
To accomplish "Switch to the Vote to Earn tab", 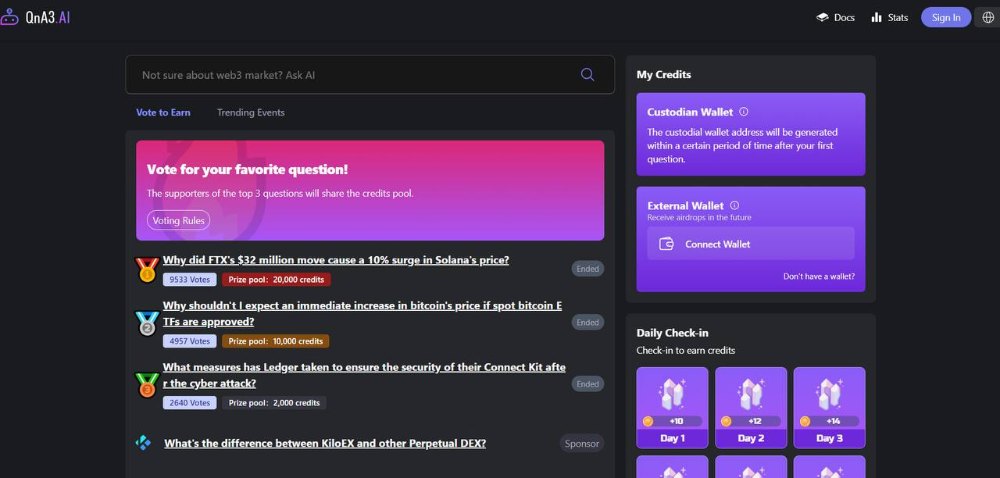I will 163,112.
